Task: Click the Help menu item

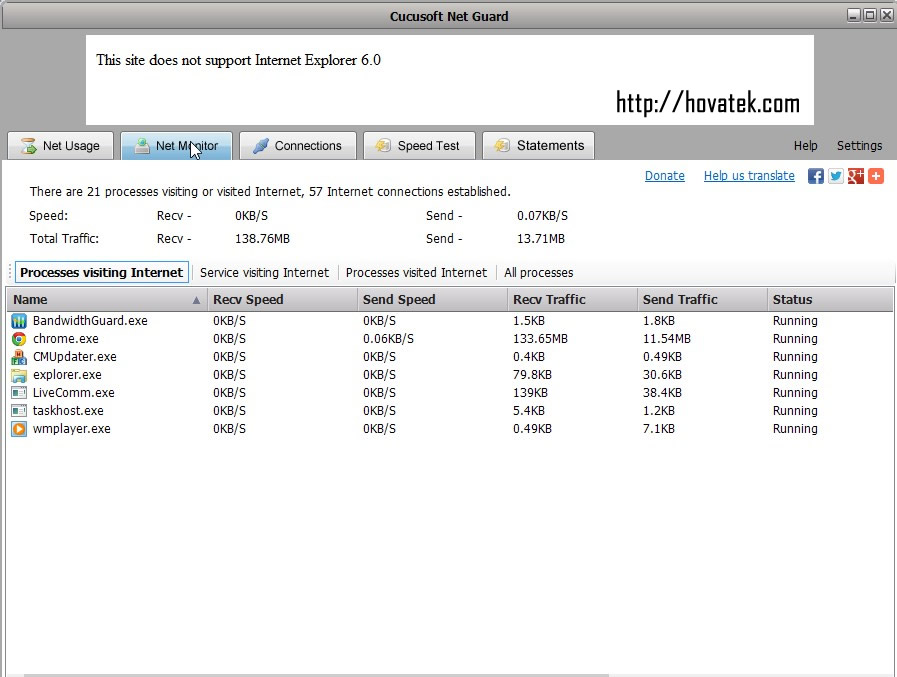Action: [x=805, y=145]
